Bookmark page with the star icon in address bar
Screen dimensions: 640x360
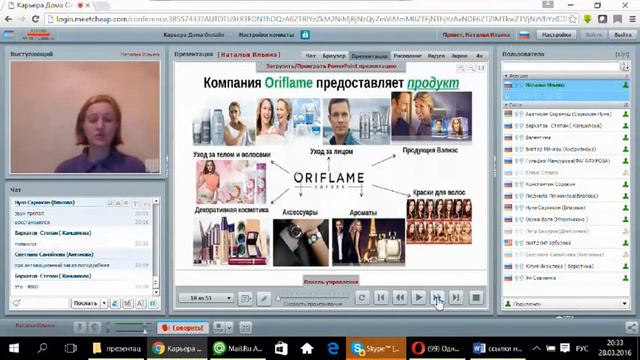click(573, 19)
